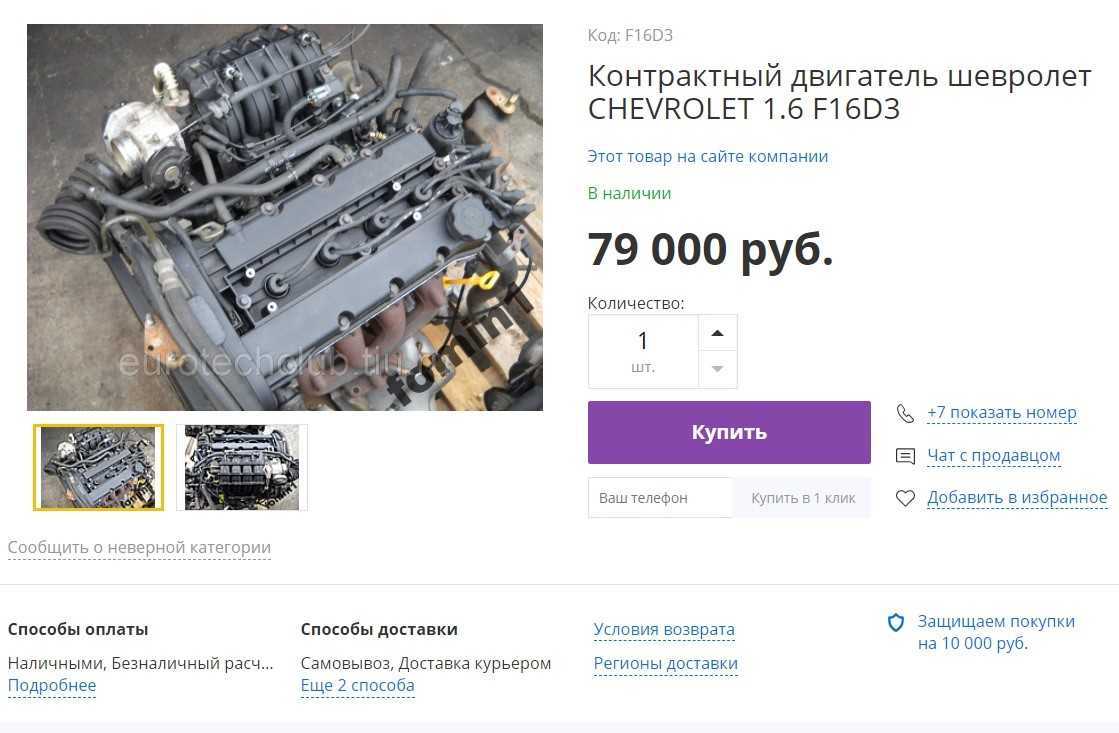
Task: Click the purchase protection shield icon
Action: pyautogui.click(x=896, y=622)
